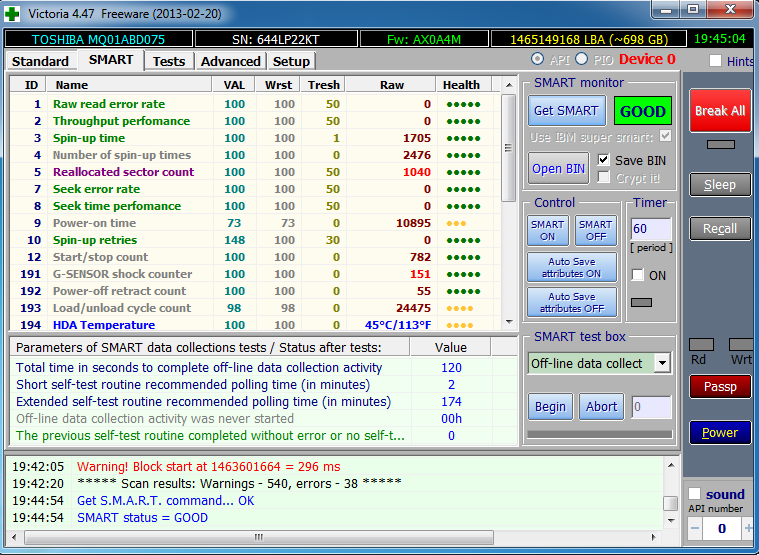Viewport: 759px width, 555px height.
Task: Click the SMART table scroll-down arrow
Action: pyautogui.click(x=509, y=321)
